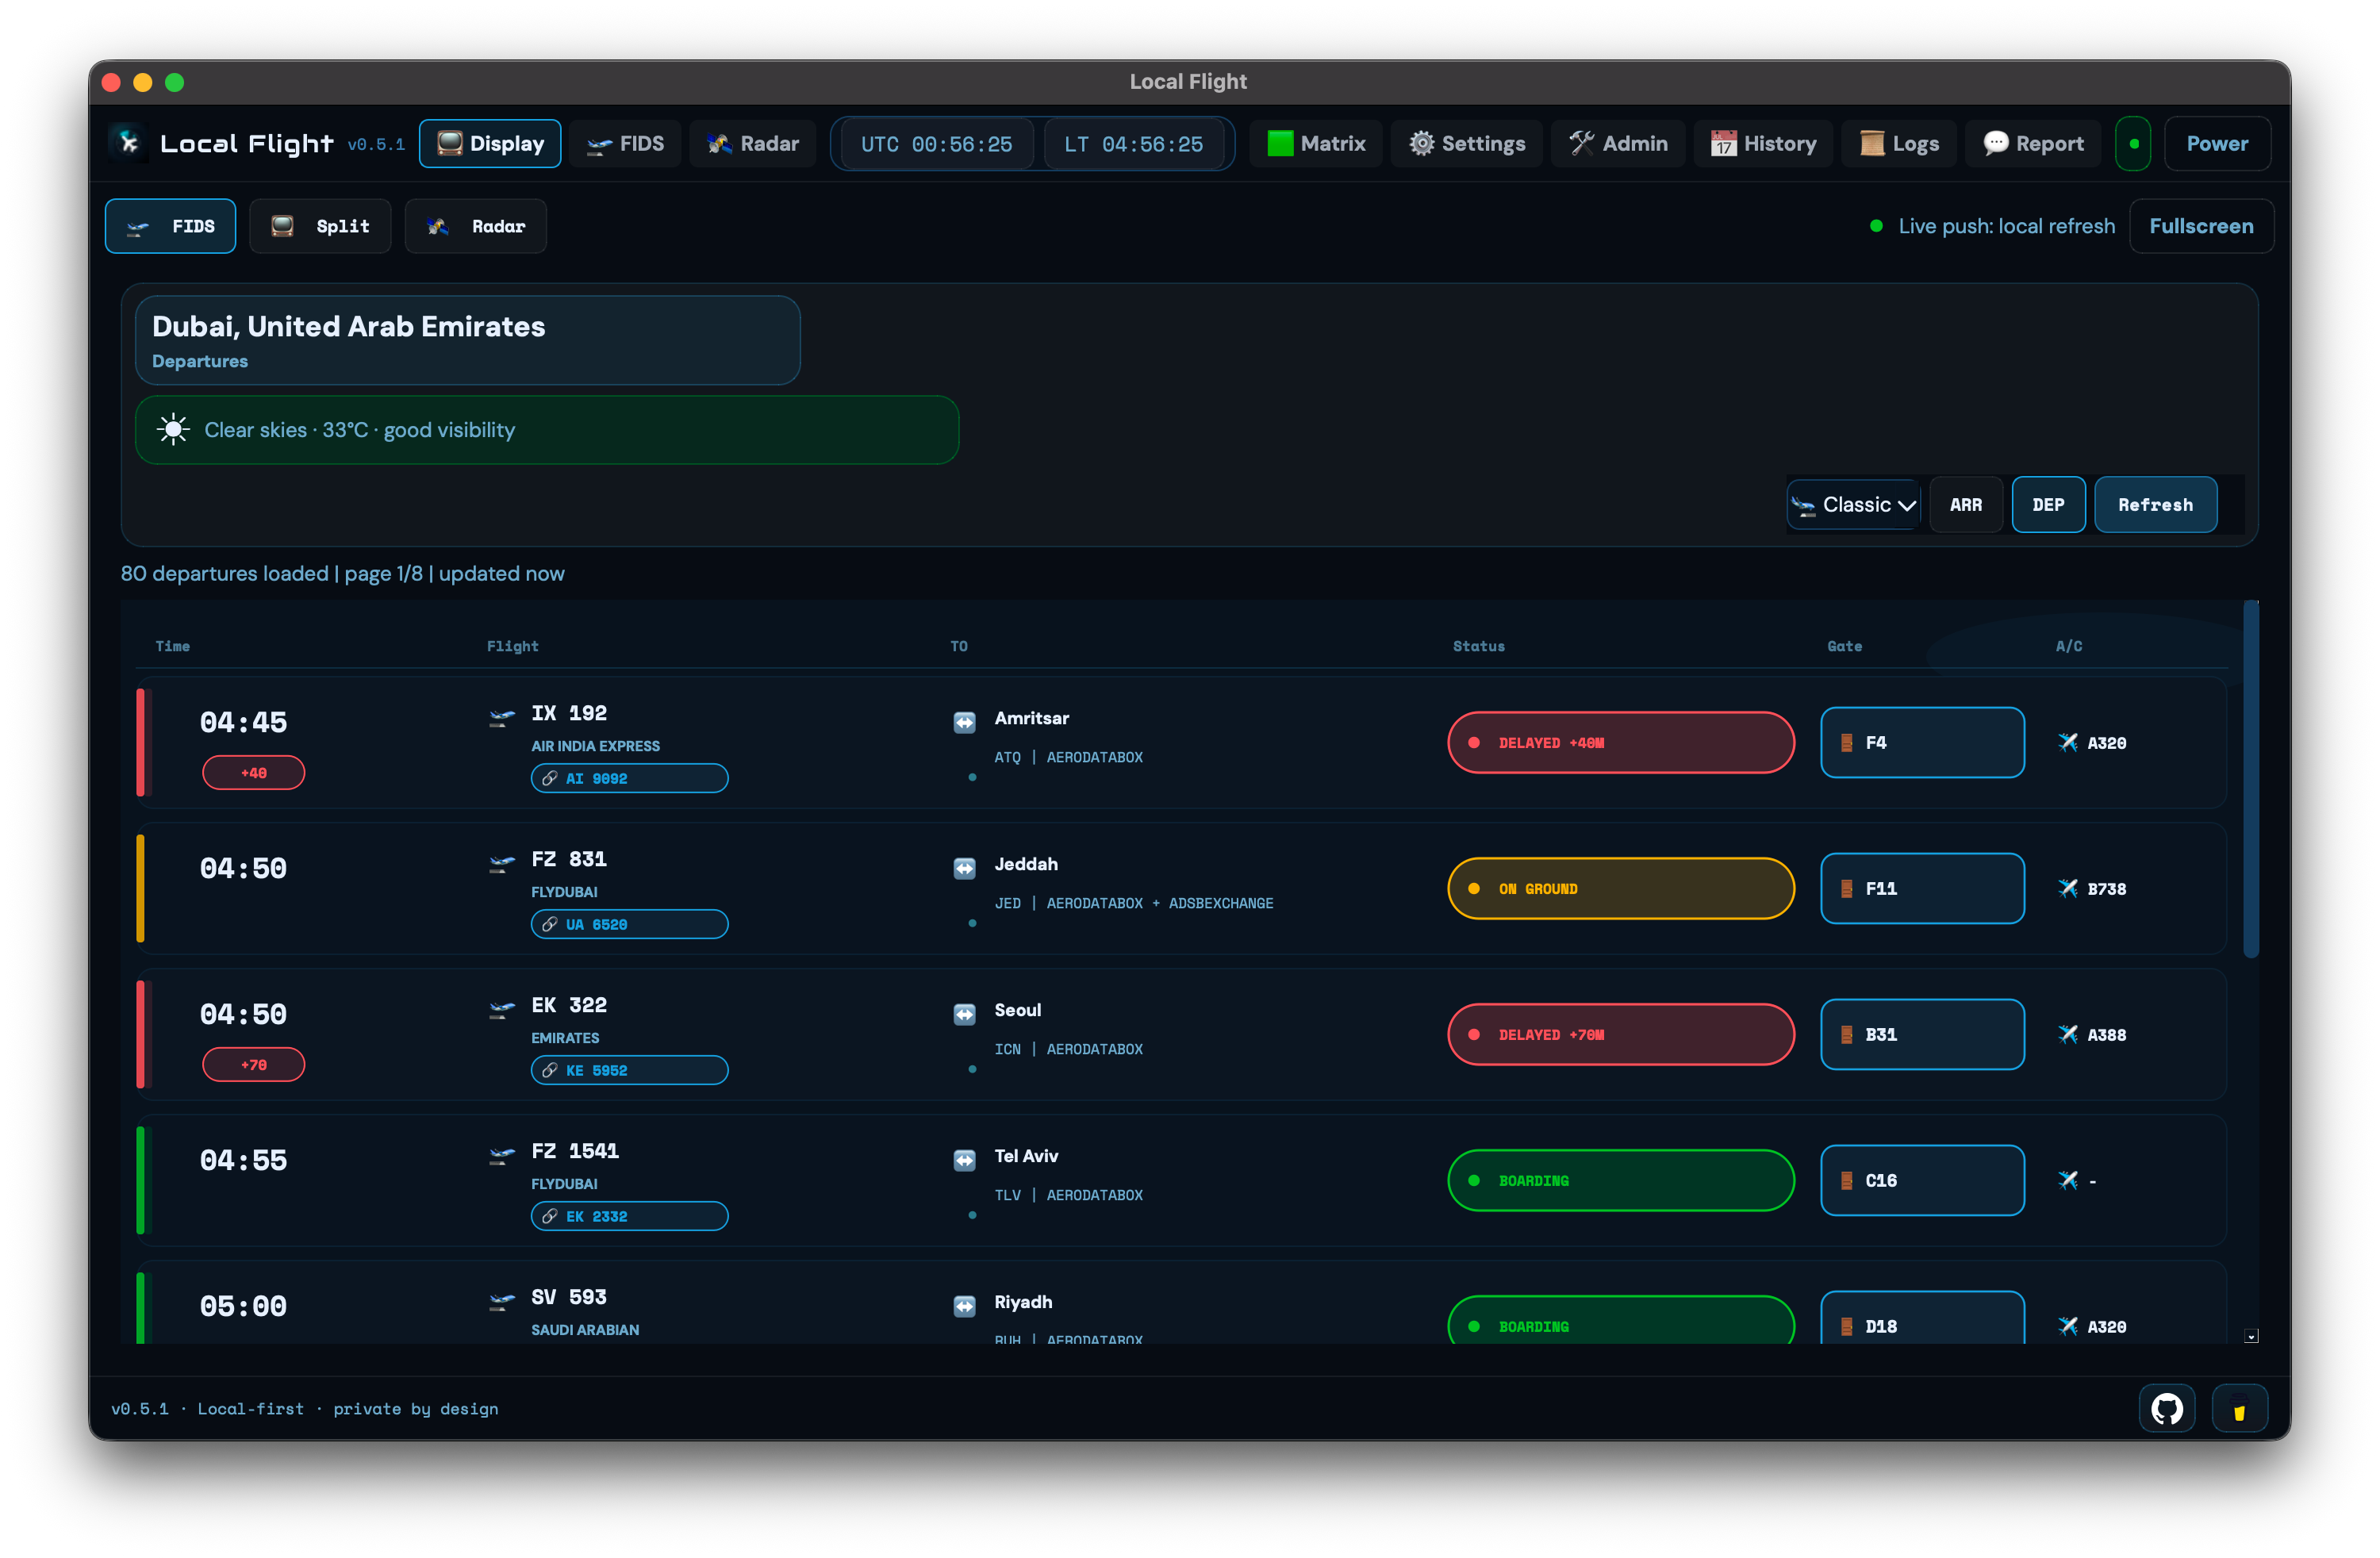This screenshot has height=1558, width=2380.
Task: Click the aircraft icon next to B738
Action: [x=2068, y=888]
